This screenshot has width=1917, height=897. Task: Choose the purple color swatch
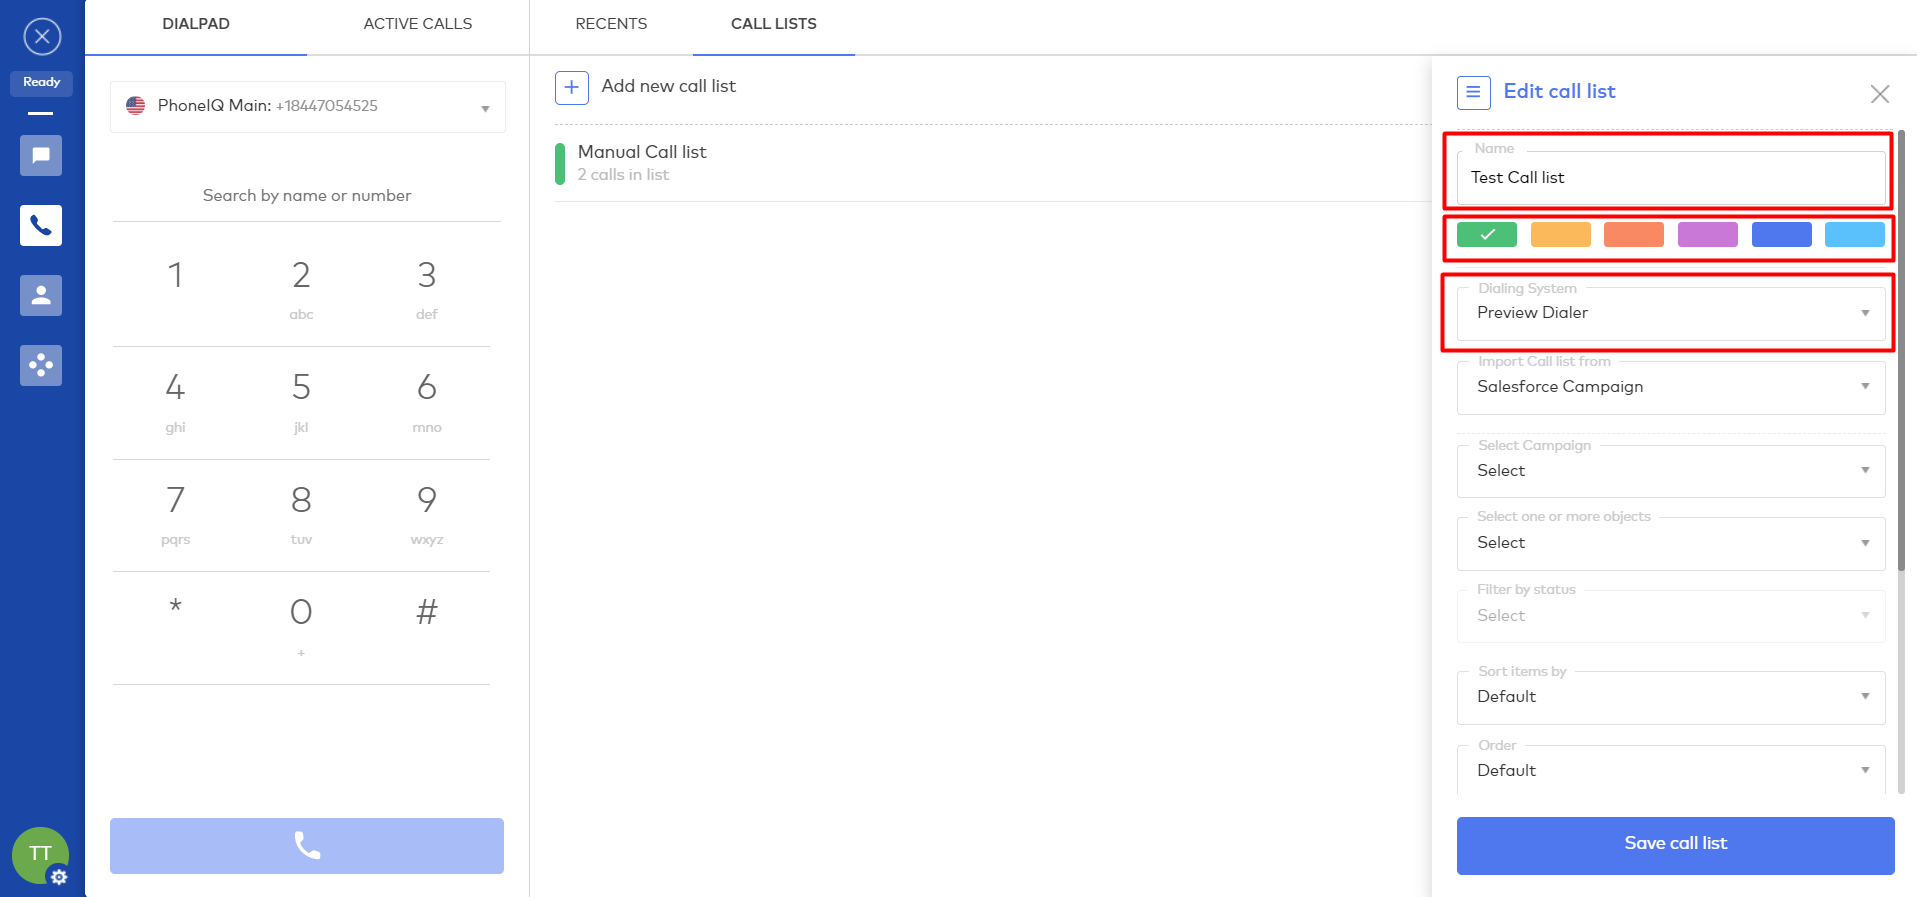tap(1707, 235)
